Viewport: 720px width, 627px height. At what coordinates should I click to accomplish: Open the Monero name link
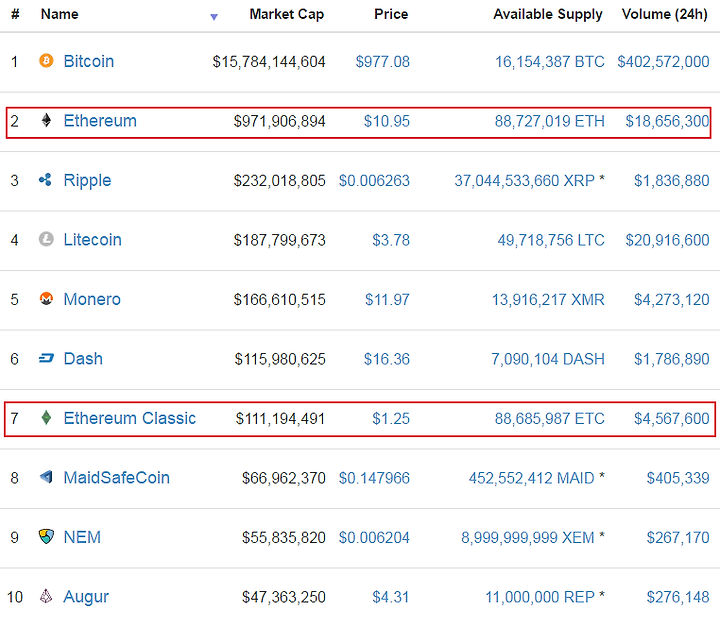[92, 299]
